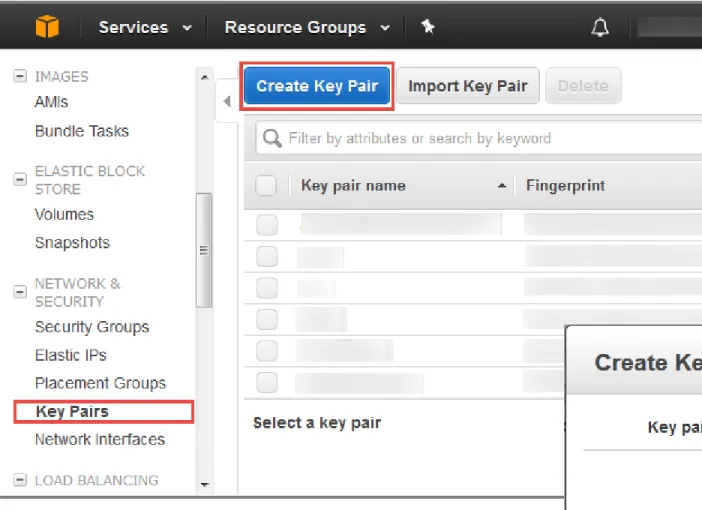Open Placement Groups in the sidebar
The height and width of the screenshot is (510, 702).
point(100,383)
